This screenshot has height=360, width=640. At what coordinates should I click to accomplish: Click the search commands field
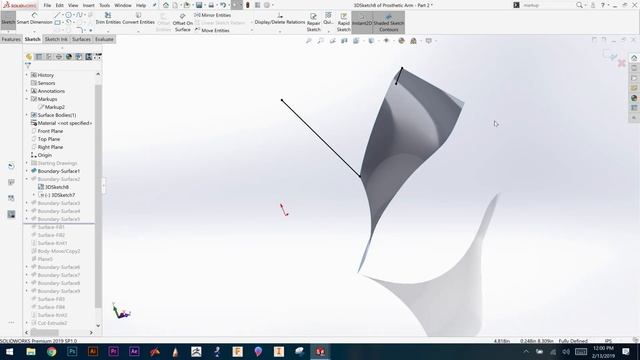[548, 5]
